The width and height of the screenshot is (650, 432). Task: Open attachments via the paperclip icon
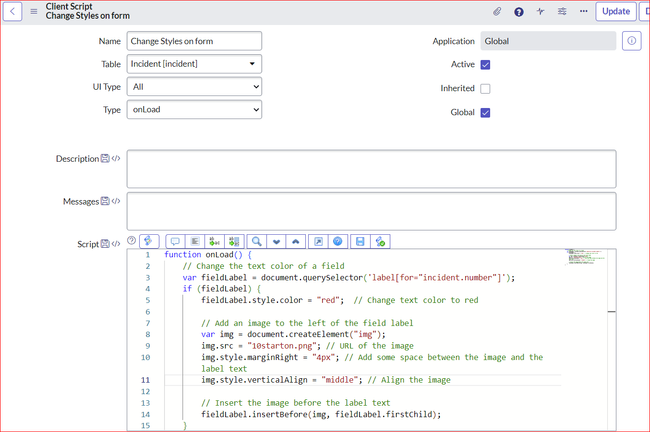(497, 12)
